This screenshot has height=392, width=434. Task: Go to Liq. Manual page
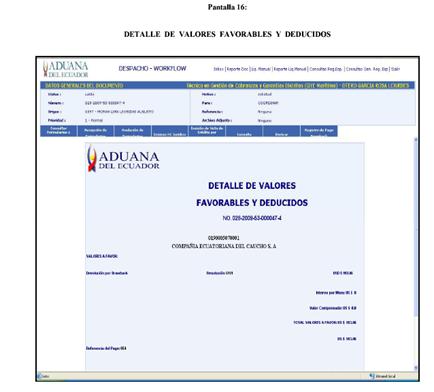261,69
